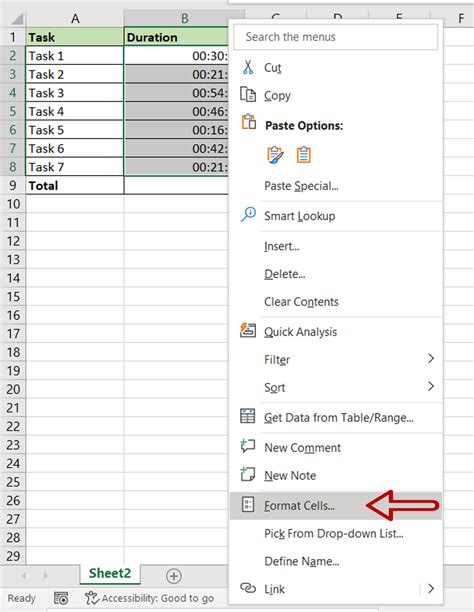Choose Get Data from Table/Range
The width and height of the screenshot is (474, 612).
pyautogui.click(x=336, y=417)
